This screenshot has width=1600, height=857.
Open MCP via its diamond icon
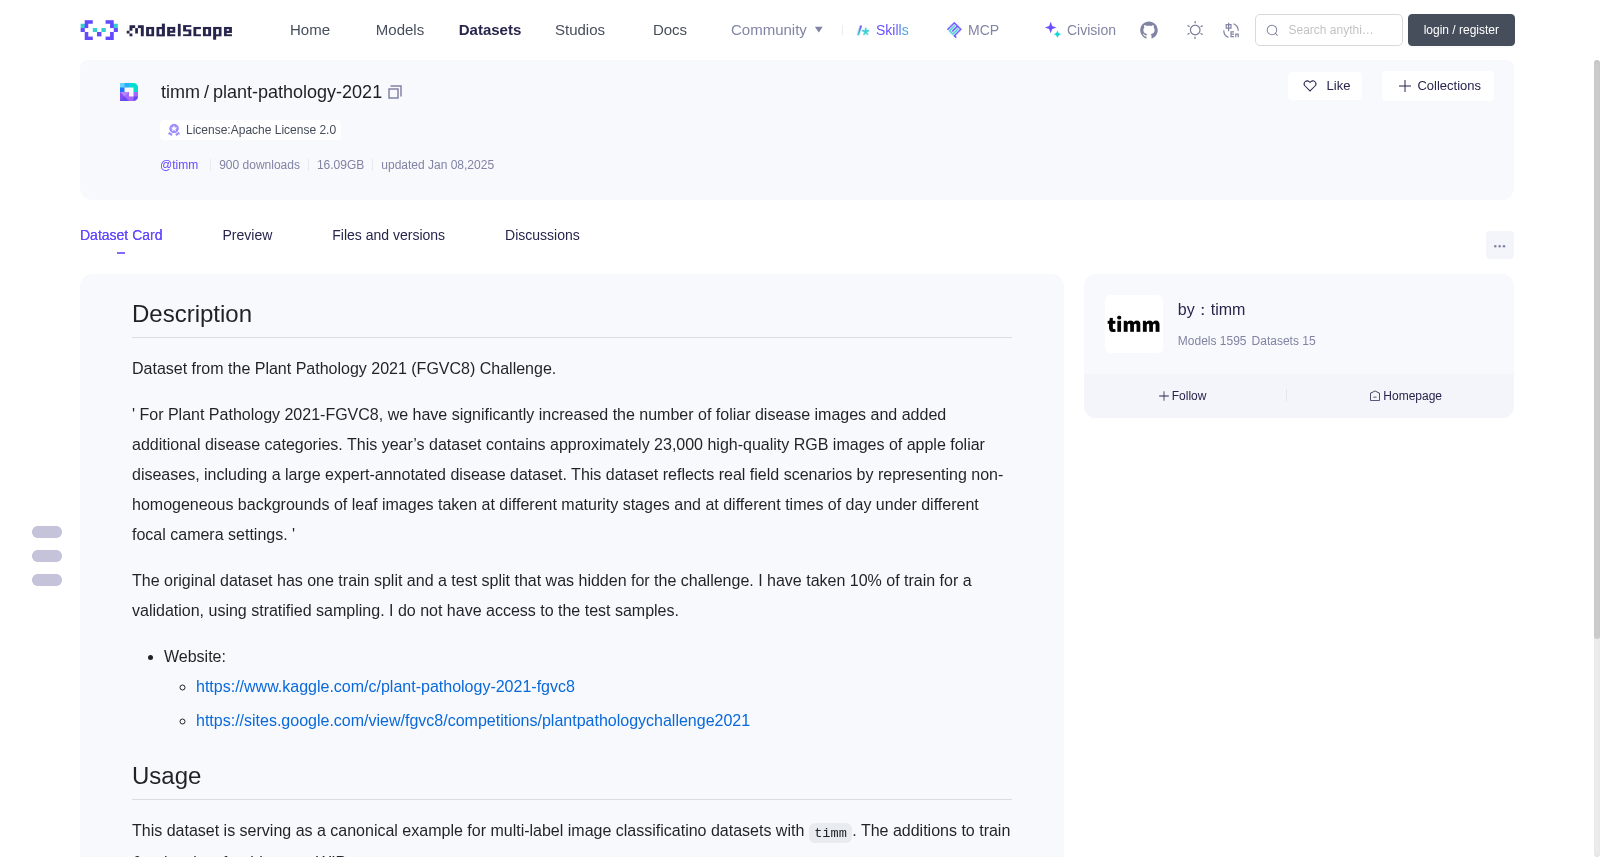pyautogui.click(x=954, y=30)
